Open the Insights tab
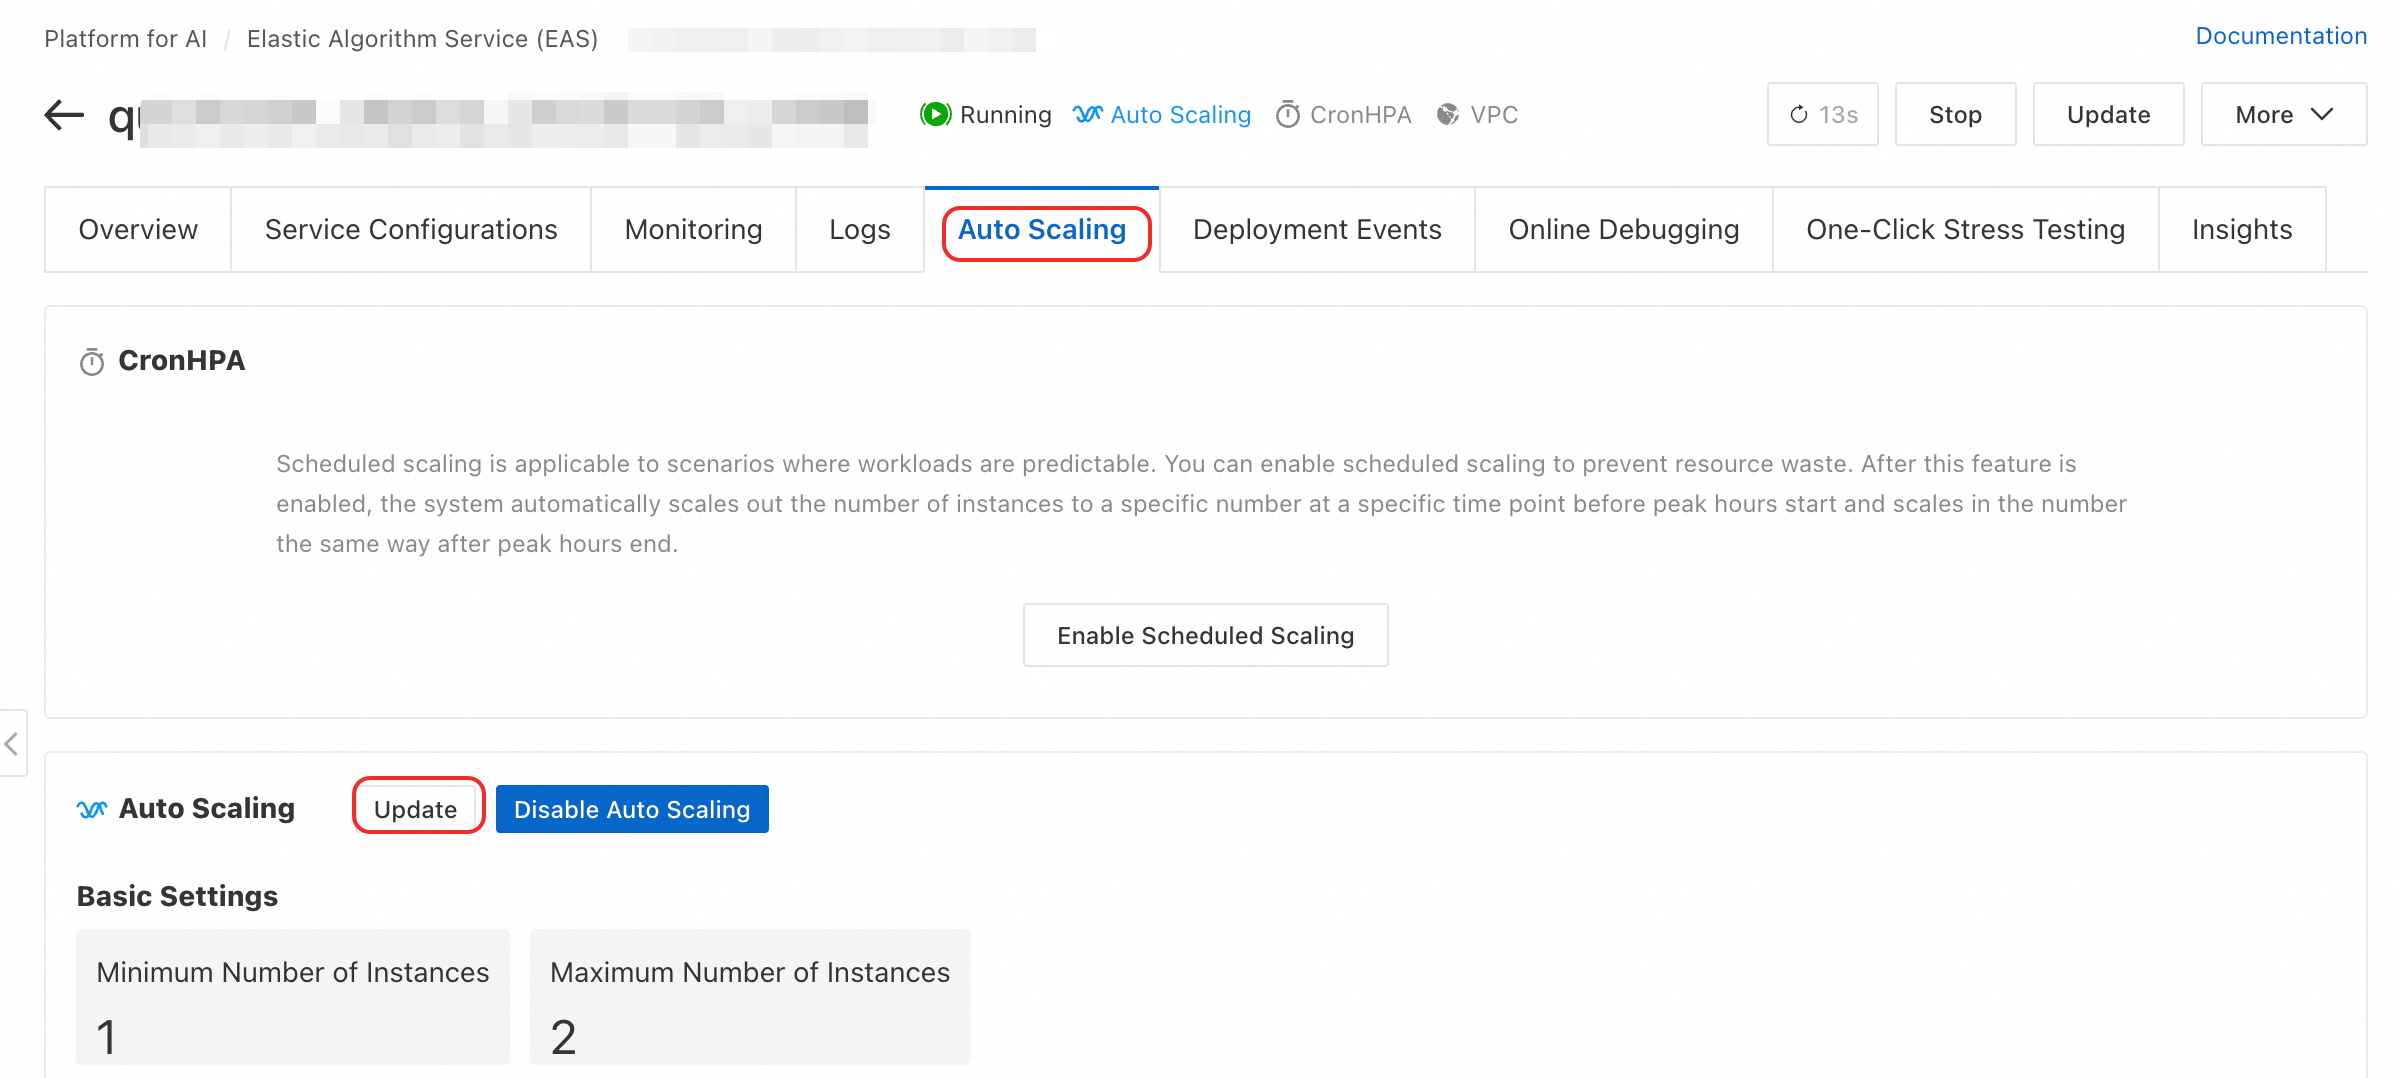This screenshot has height=1078, width=2400. pyautogui.click(x=2242, y=230)
